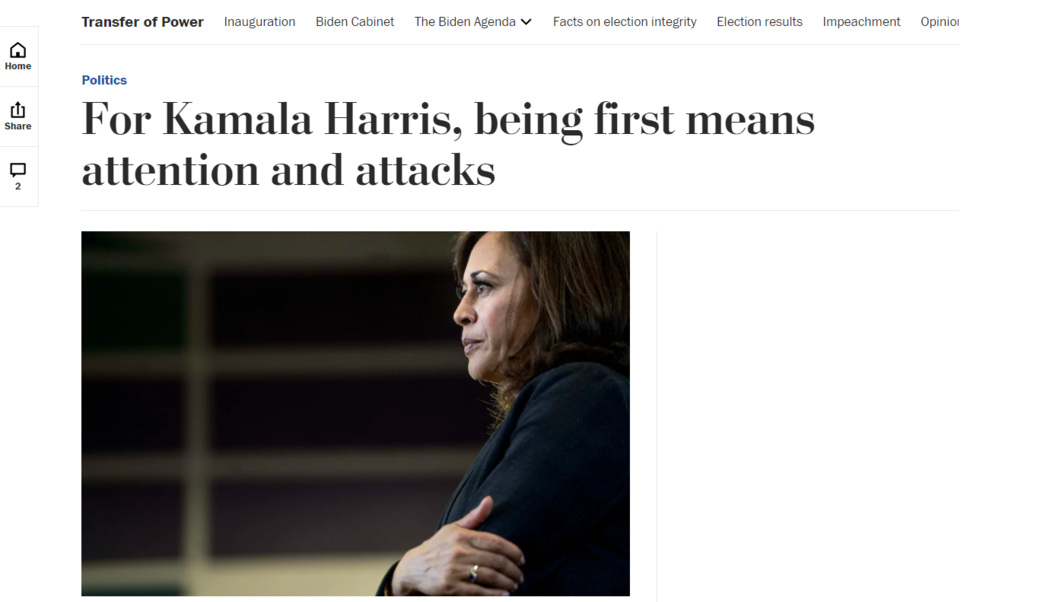Image resolution: width=1040 pixels, height=602 pixels.
Task: Open the Politics section link
Action: point(104,80)
